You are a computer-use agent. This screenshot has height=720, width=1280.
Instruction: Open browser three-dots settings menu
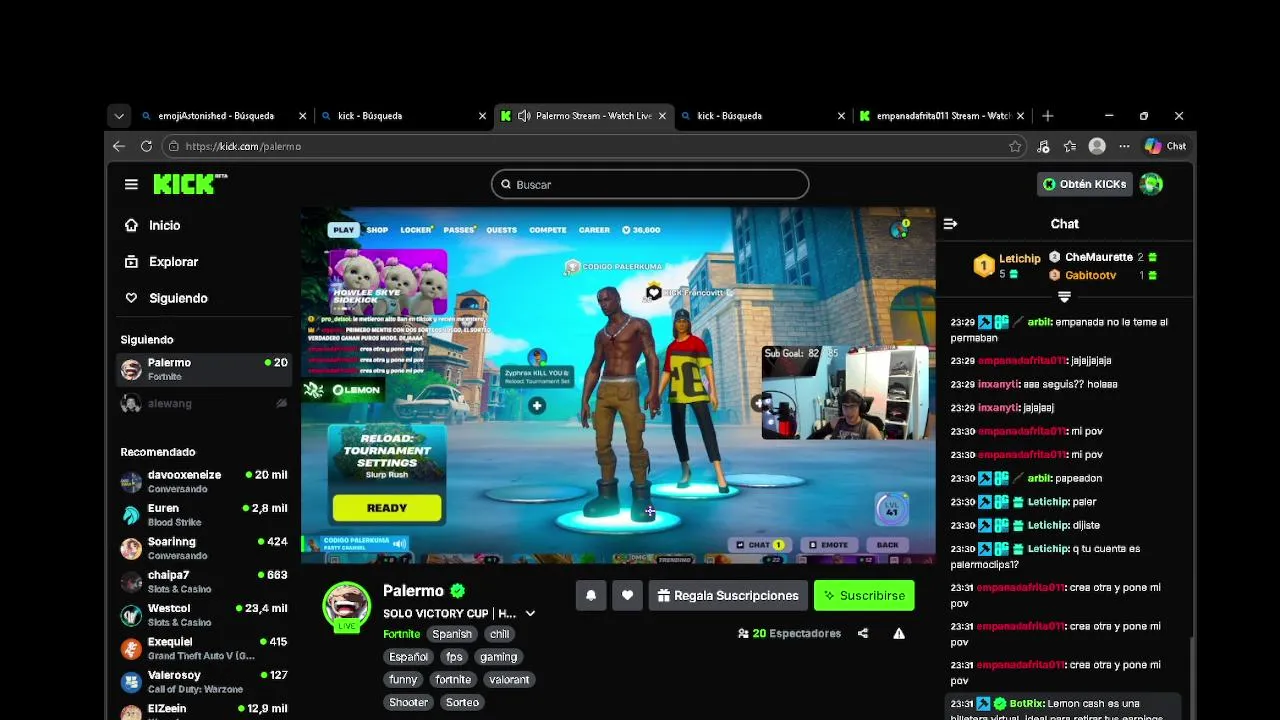(x=1124, y=146)
